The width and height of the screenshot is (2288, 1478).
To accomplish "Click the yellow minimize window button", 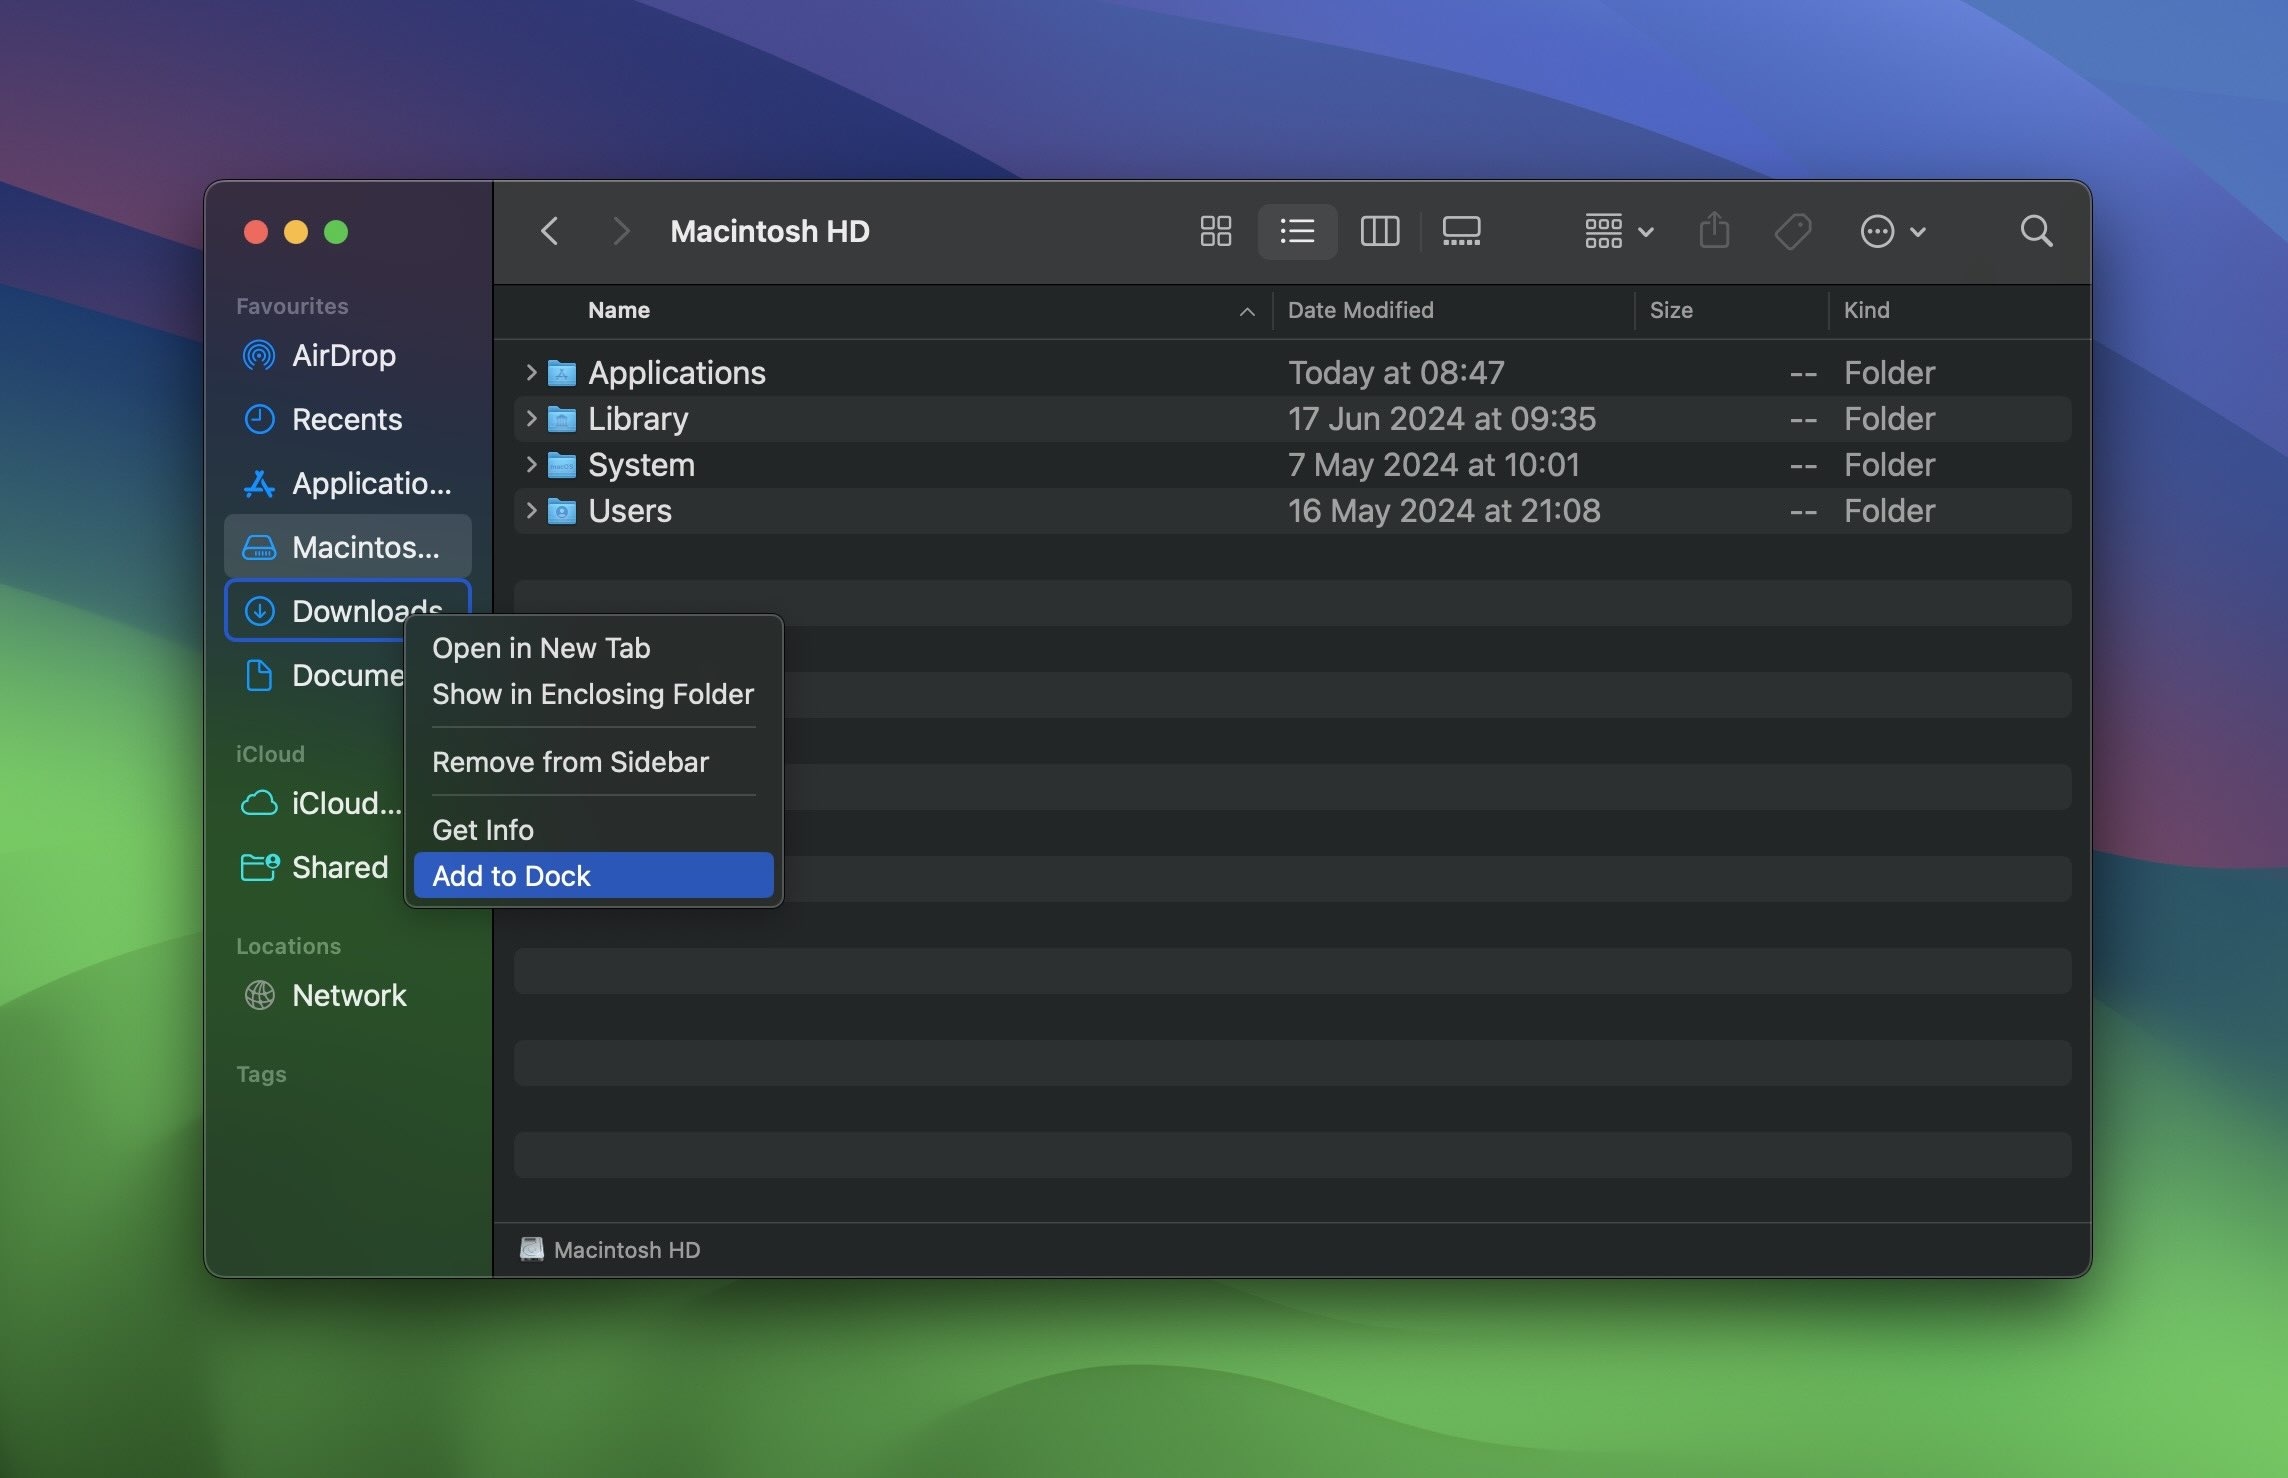I will (296, 232).
